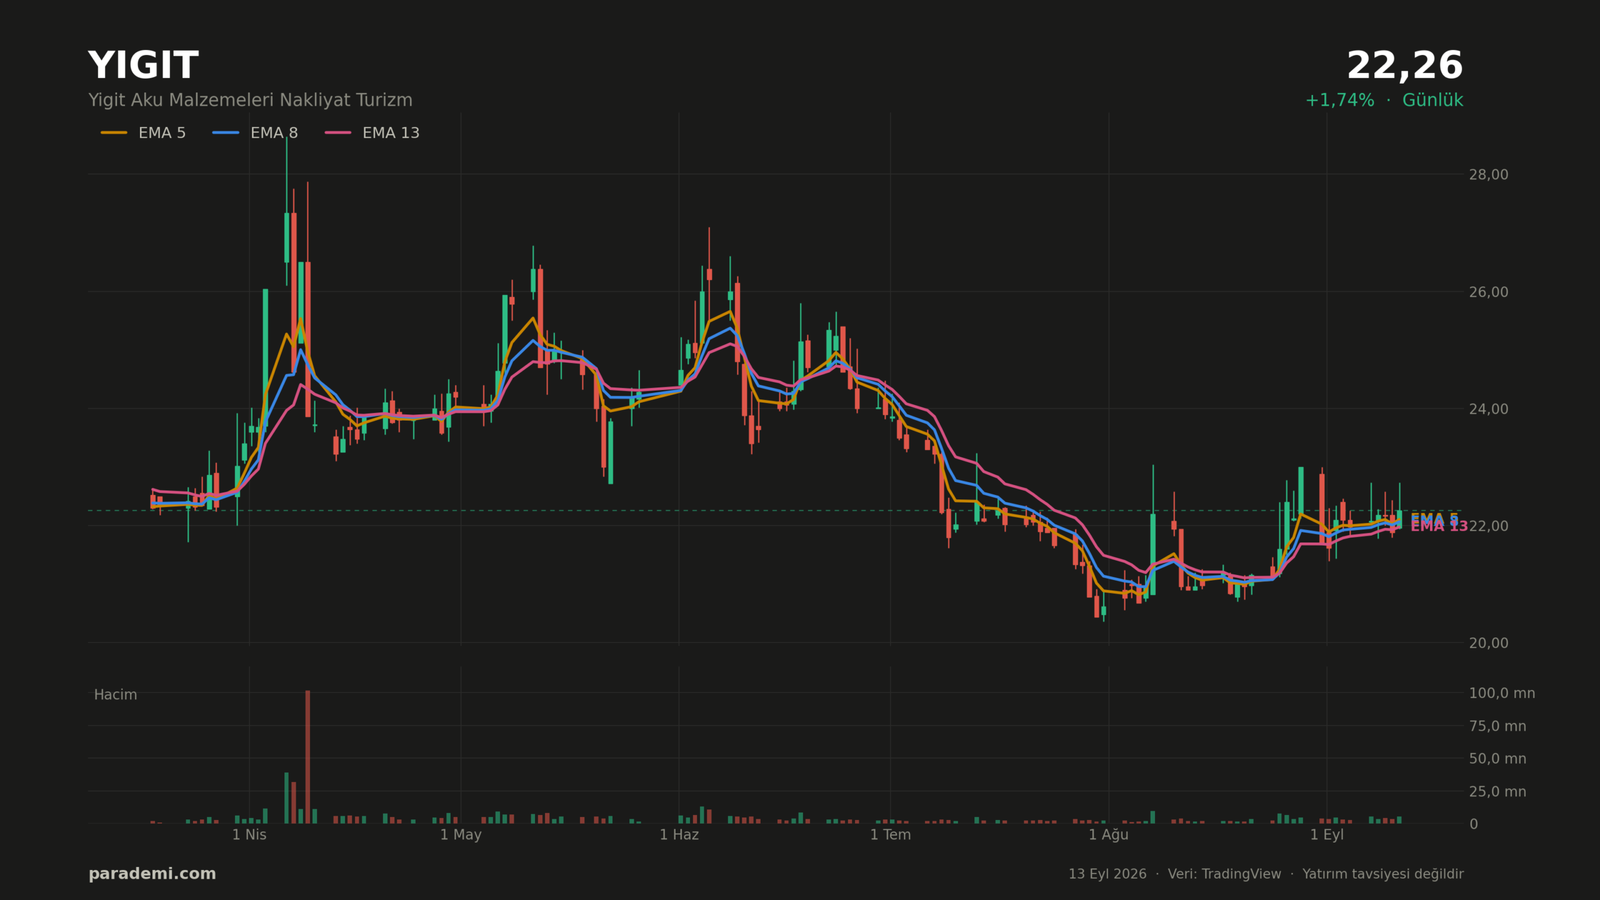Click the 100,0 mn volume axis label
1600x900 pixels.
click(x=1501, y=693)
